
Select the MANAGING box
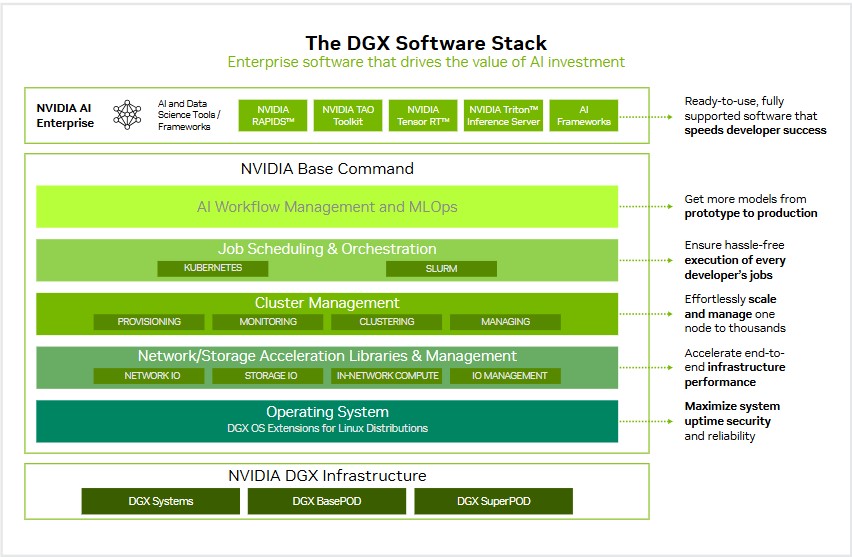coord(505,322)
